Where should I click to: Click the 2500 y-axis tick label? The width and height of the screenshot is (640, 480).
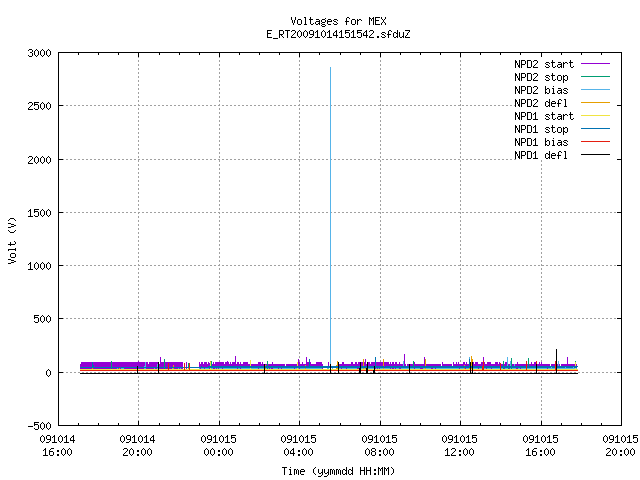tap(40, 107)
